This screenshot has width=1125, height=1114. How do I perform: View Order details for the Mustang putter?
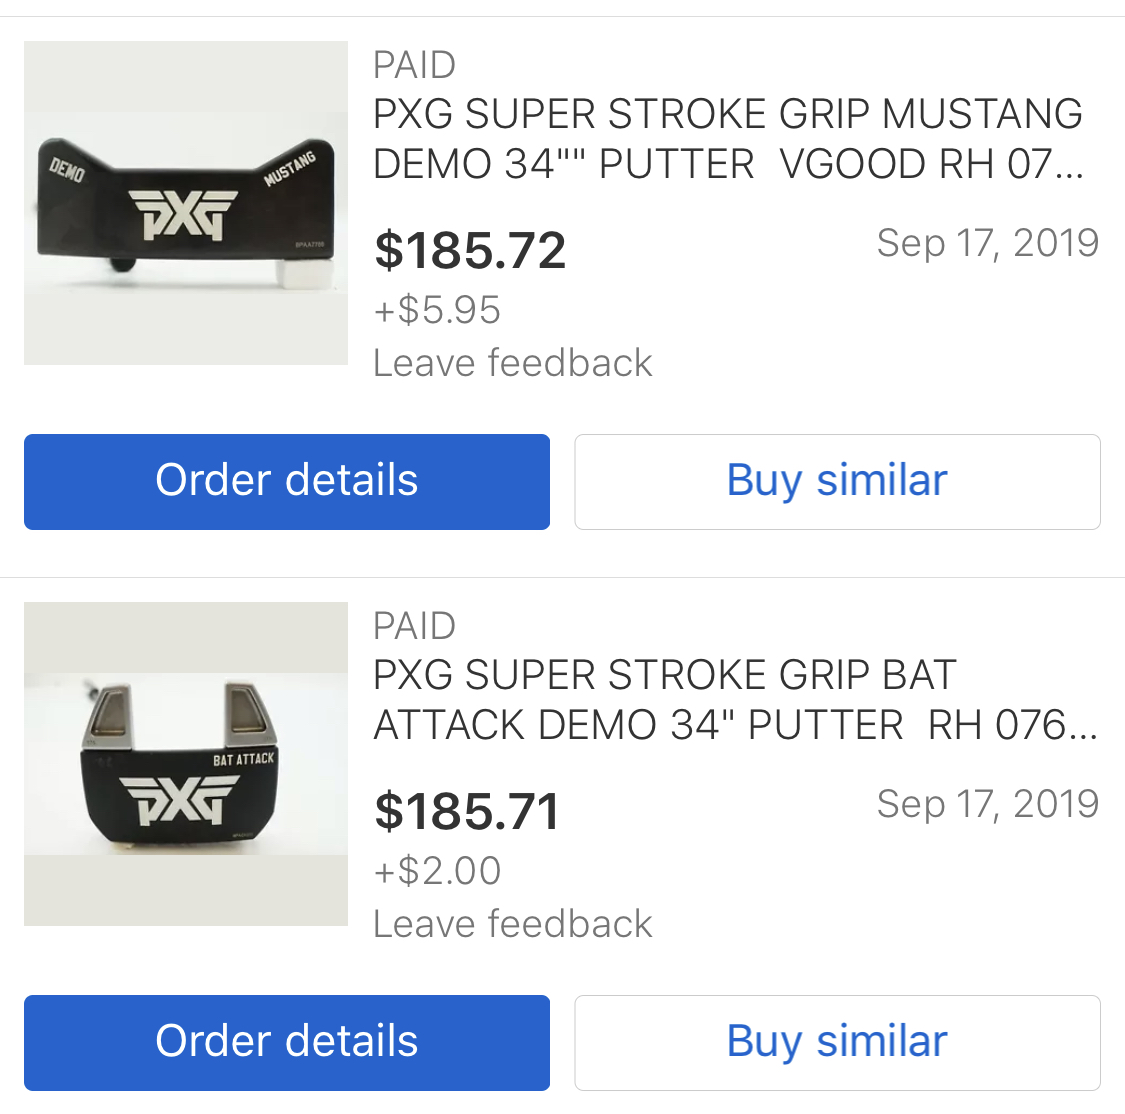click(x=287, y=481)
